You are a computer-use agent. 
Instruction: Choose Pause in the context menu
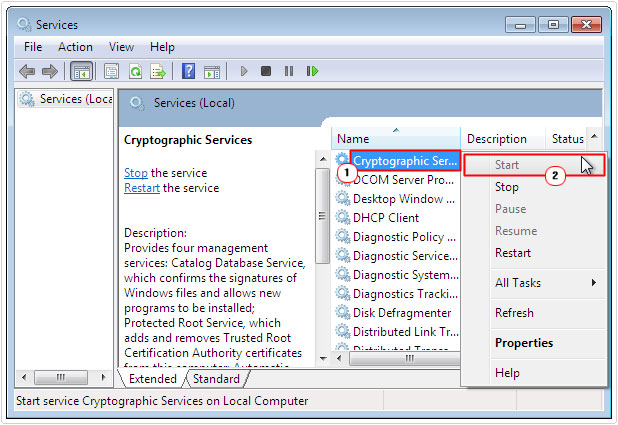coord(534,209)
